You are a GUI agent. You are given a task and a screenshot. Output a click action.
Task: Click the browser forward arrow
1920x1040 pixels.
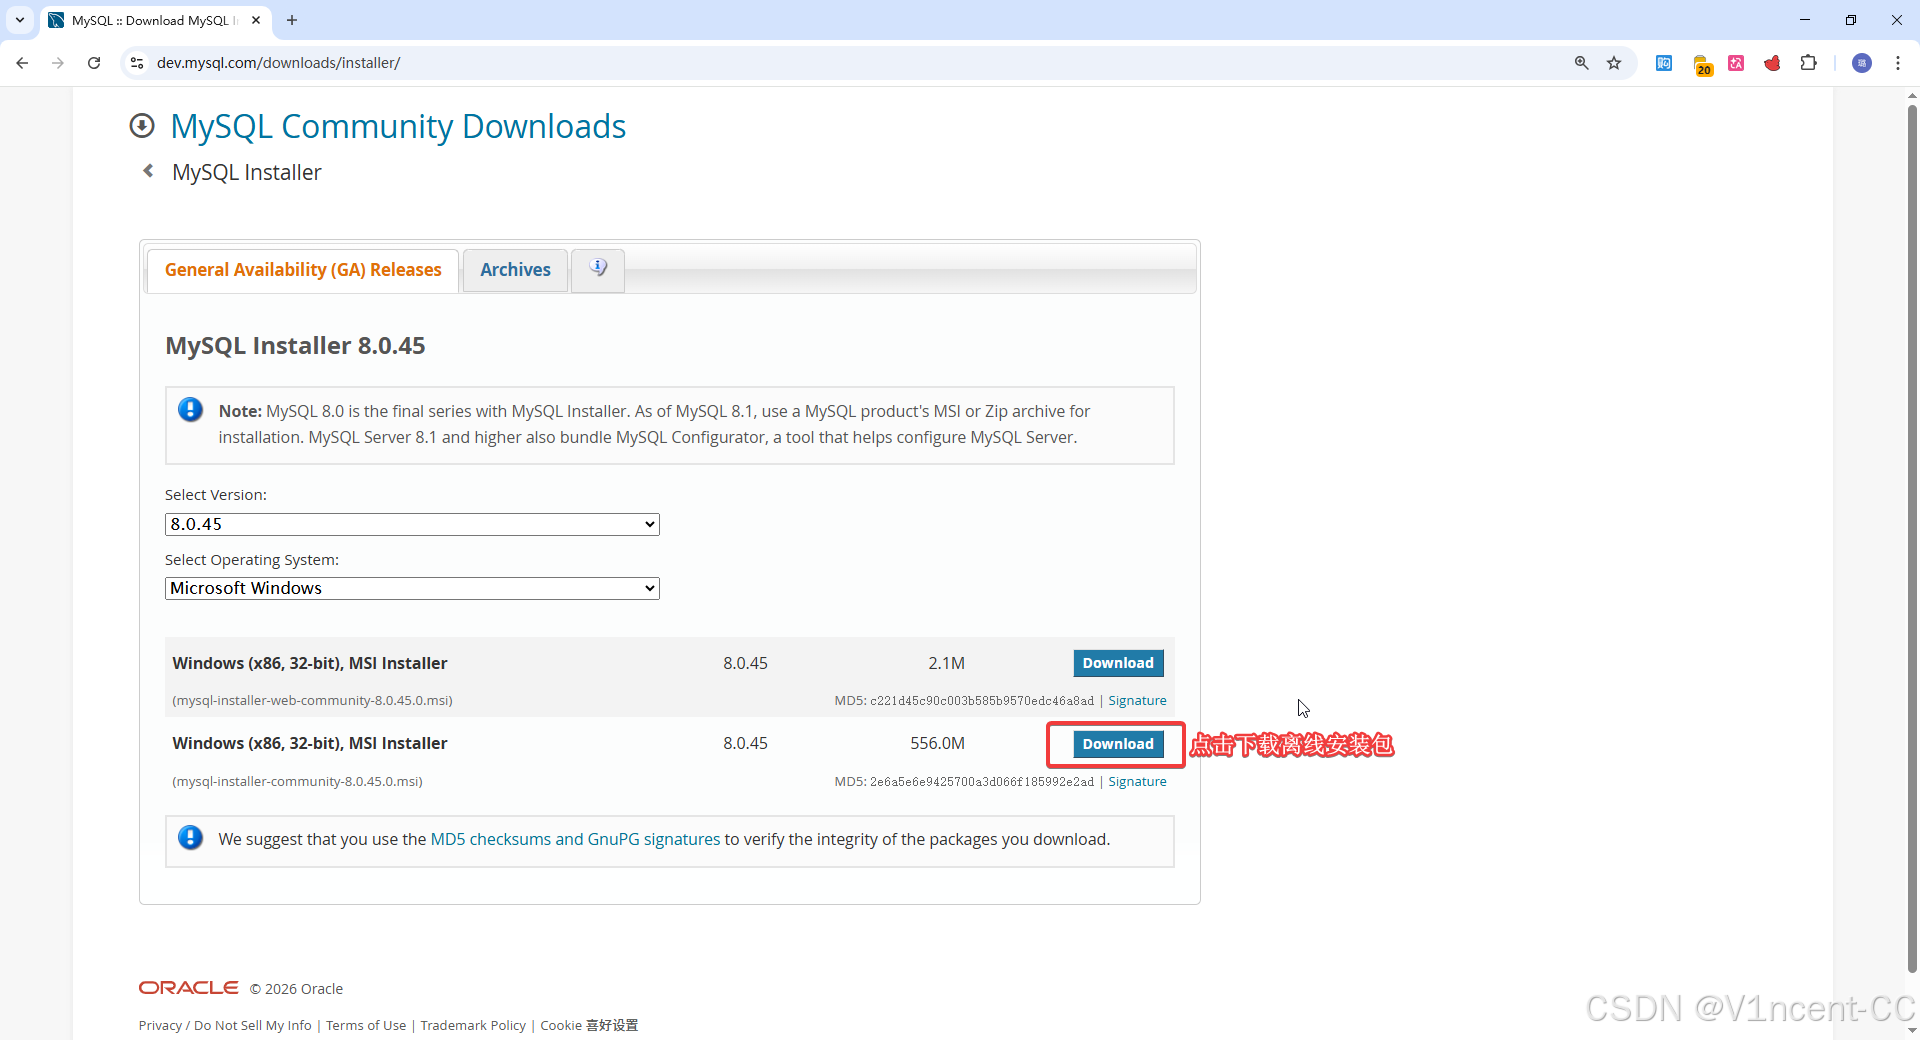(58, 63)
